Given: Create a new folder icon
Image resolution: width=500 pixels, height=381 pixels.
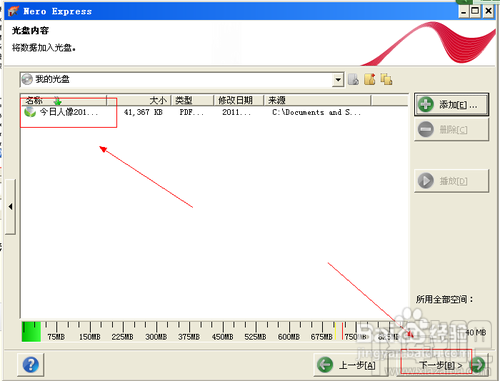Looking at the screenshot, I should [x=370, y=79].
